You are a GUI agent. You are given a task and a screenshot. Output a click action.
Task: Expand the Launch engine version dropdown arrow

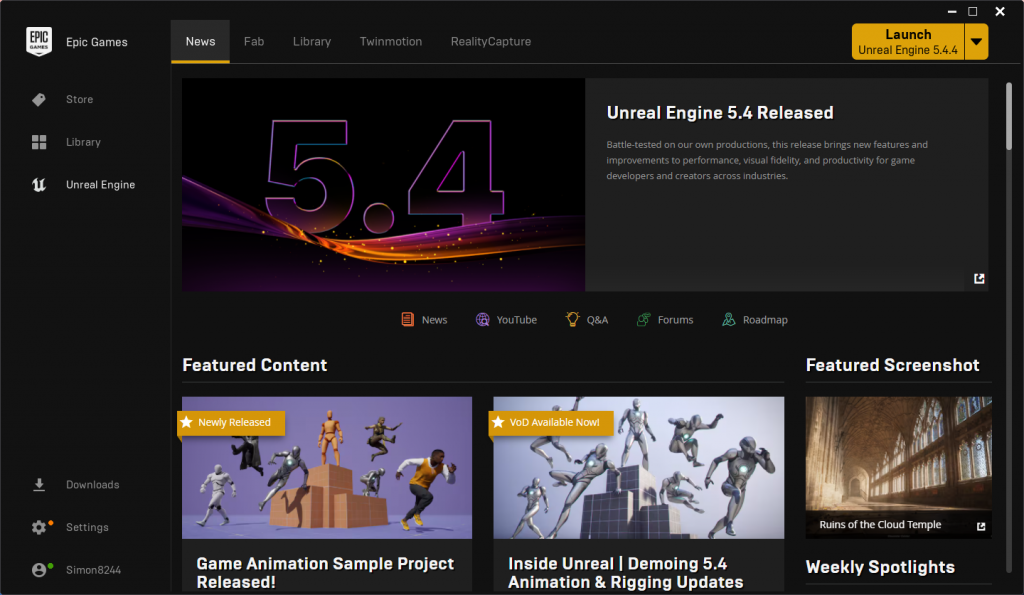pyautogui.click(x=977, y=42)
